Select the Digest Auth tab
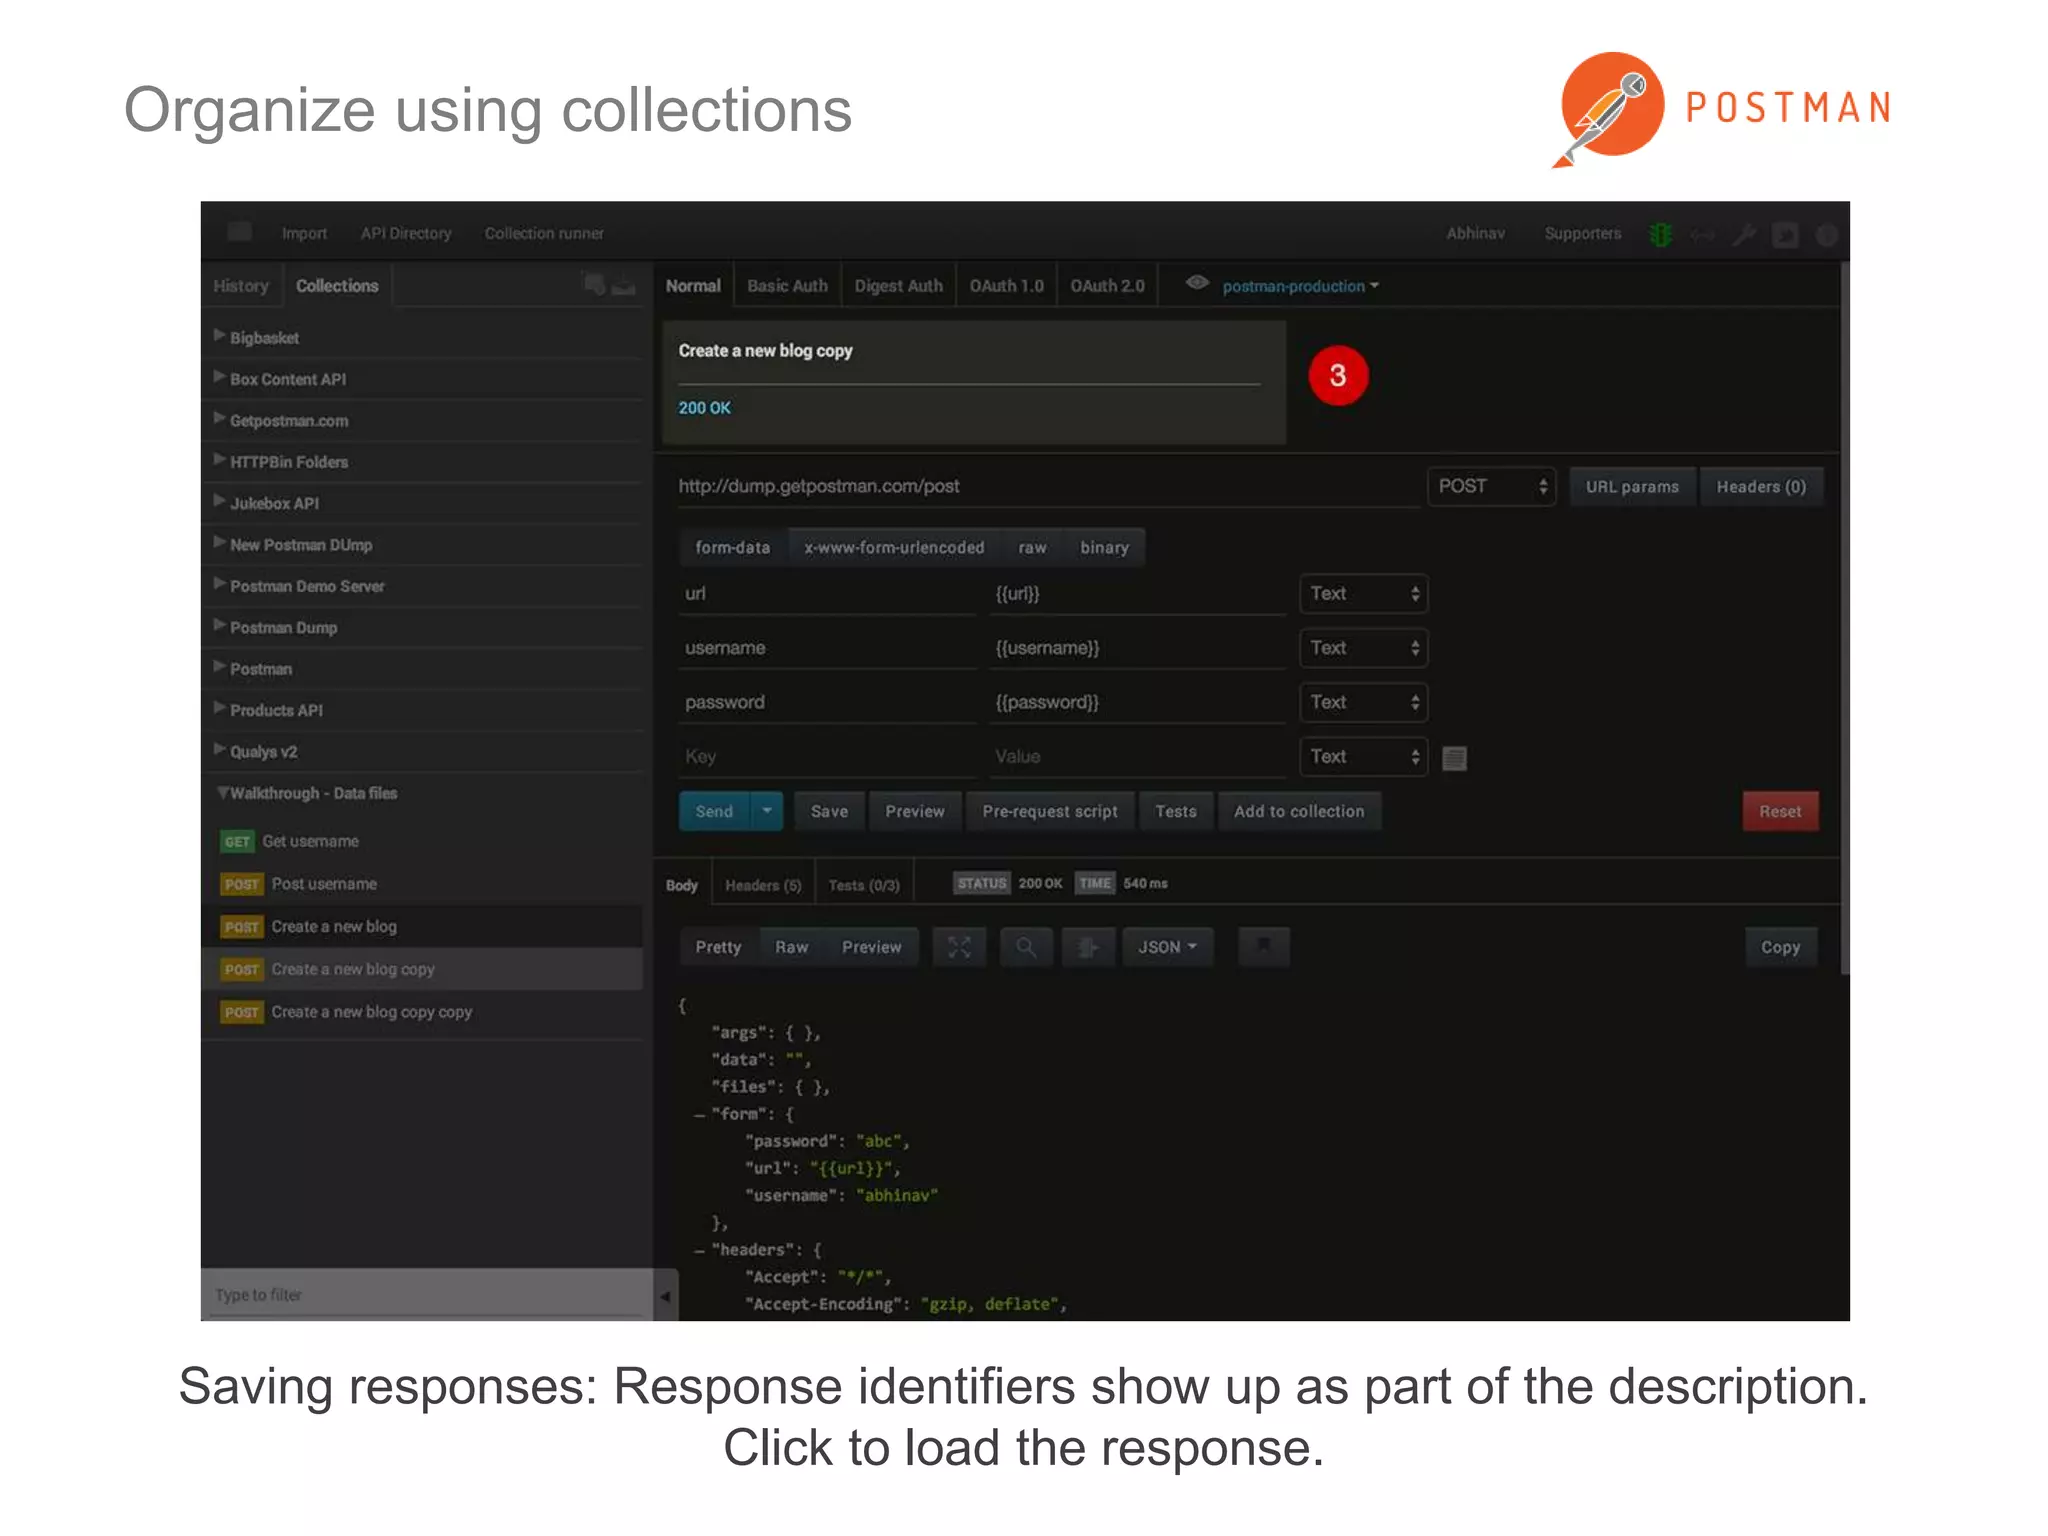The height and width of the screenshot is (1536, 2048). (898, 286)
